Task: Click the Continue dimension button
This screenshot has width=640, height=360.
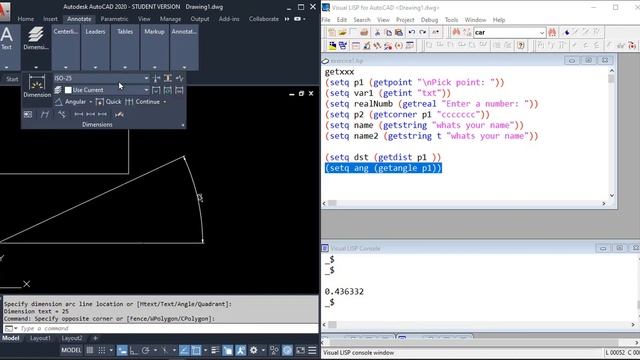Action: [x=143, y=102]
